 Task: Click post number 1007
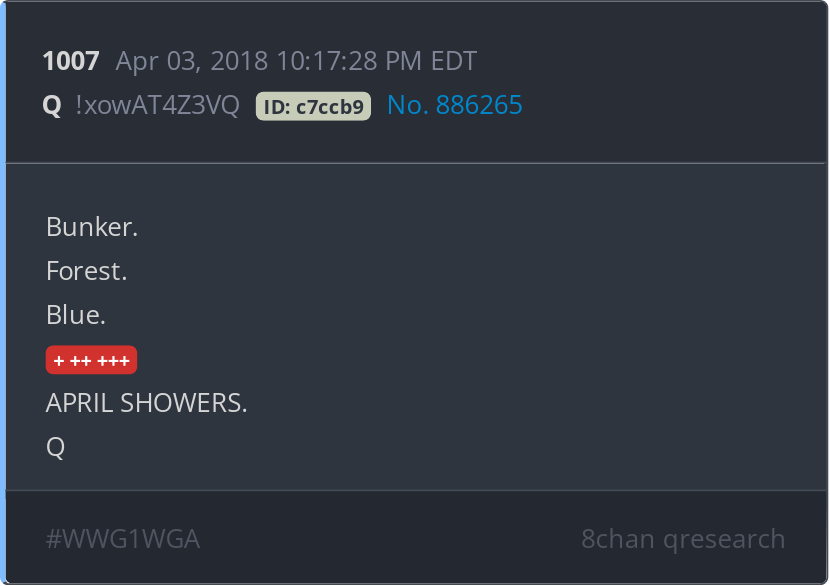[71, 61]
